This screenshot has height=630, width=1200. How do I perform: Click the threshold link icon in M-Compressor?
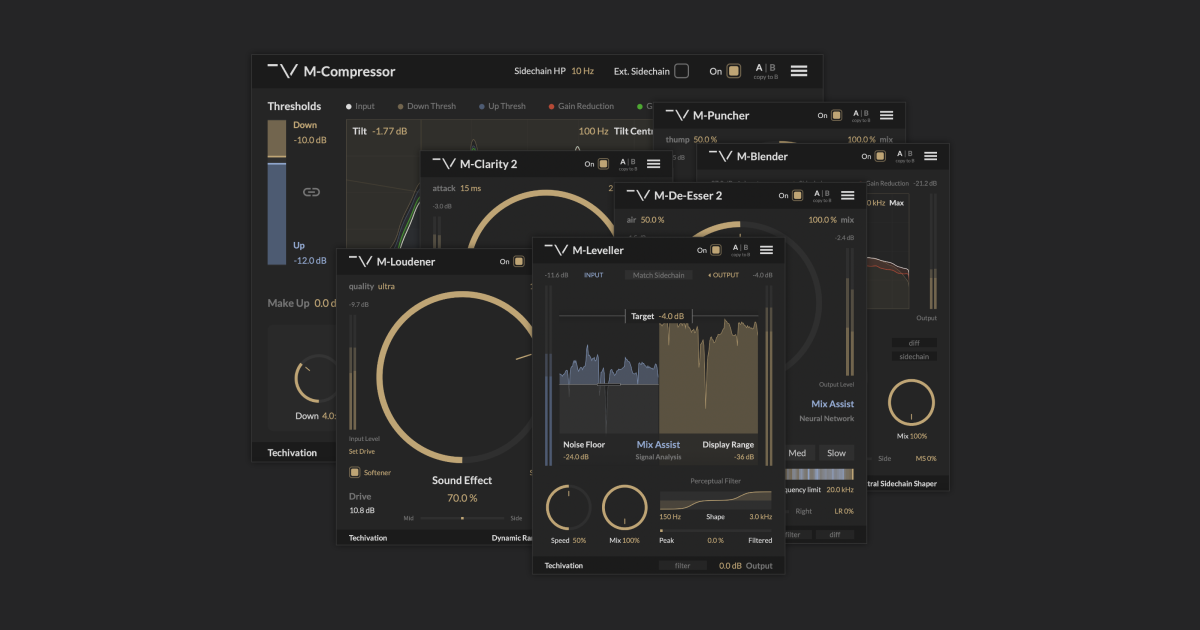(x=311, y=192)
